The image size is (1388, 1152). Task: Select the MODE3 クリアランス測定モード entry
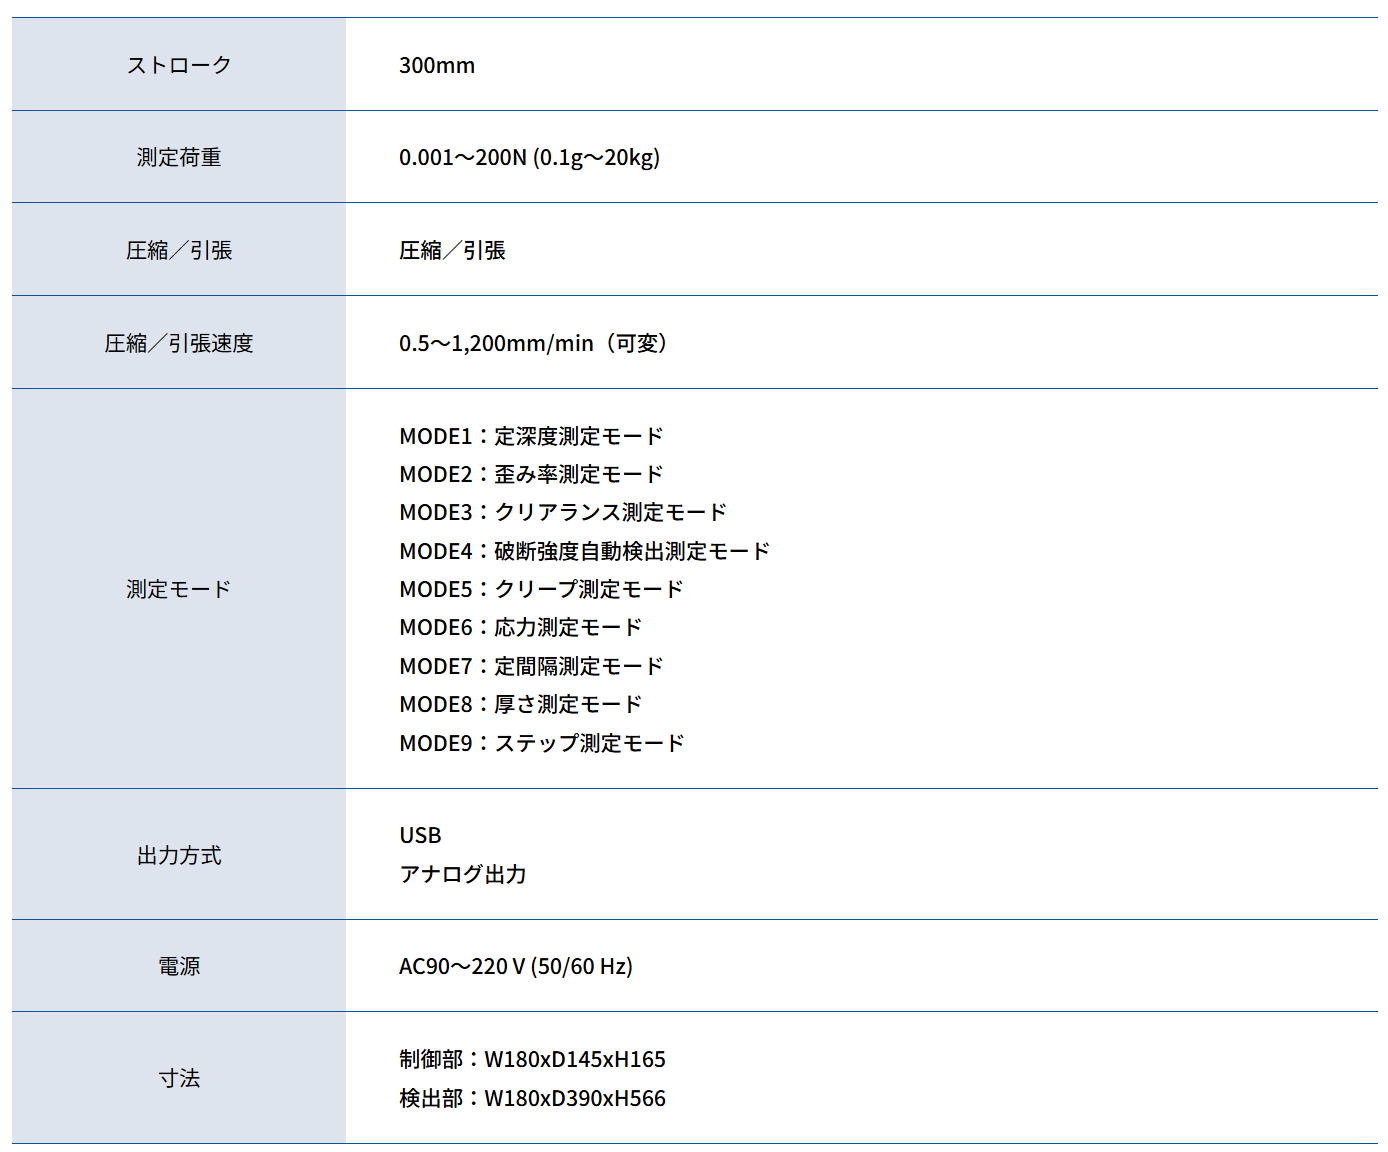(563, 512)
